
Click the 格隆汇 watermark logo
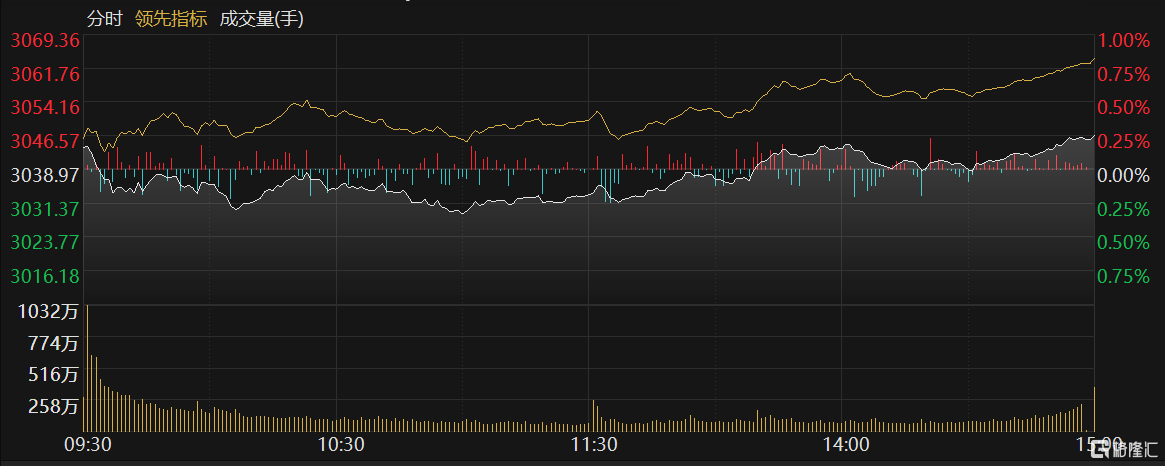(1127, 450)
